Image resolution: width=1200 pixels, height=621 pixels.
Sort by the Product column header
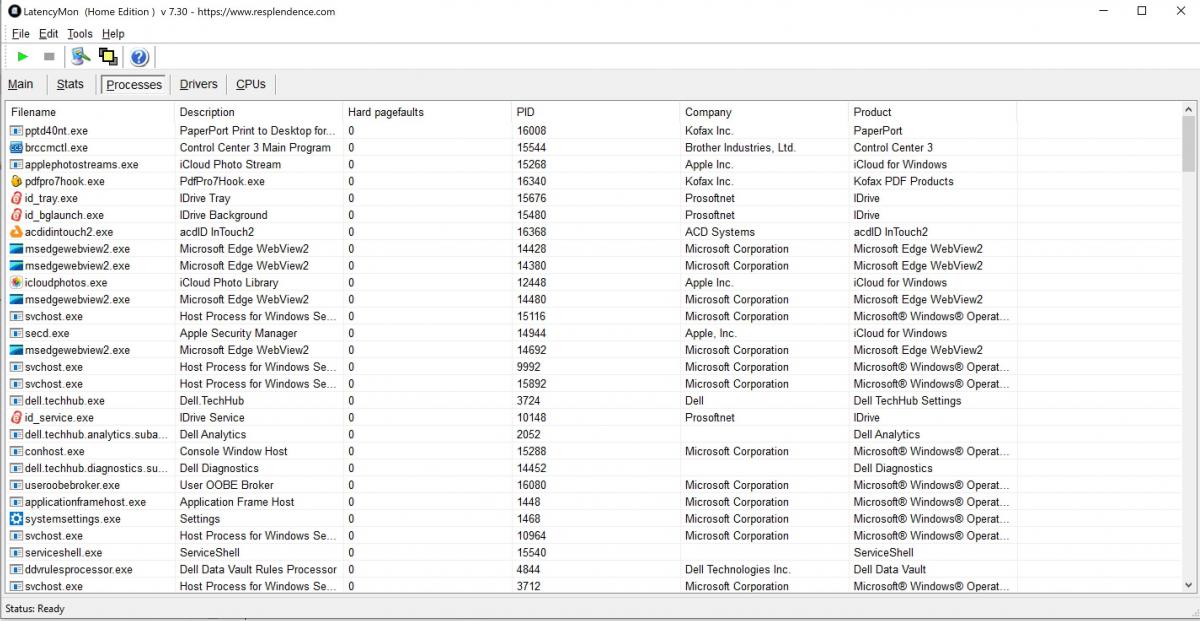coord(932,112)
